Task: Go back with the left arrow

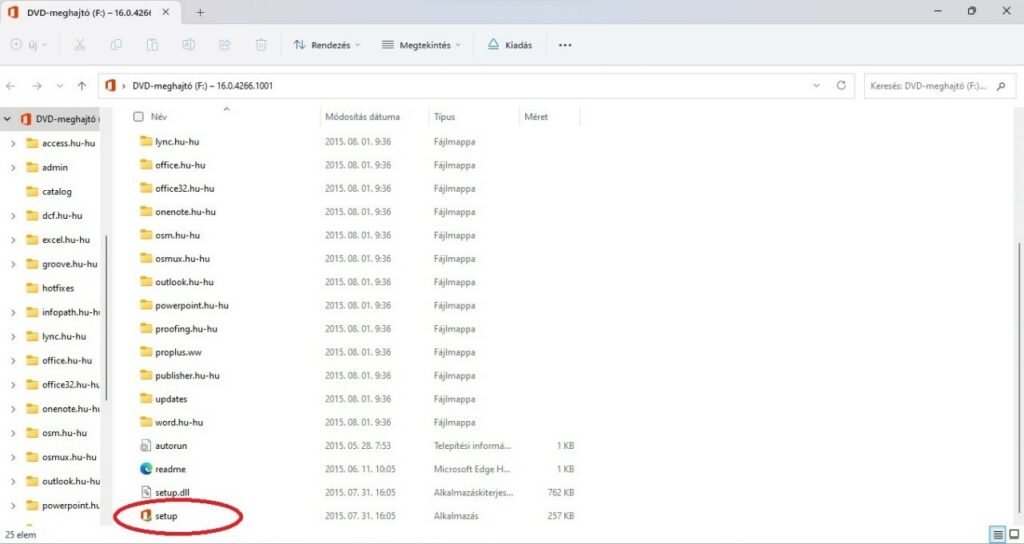Action: click(10, 86)
